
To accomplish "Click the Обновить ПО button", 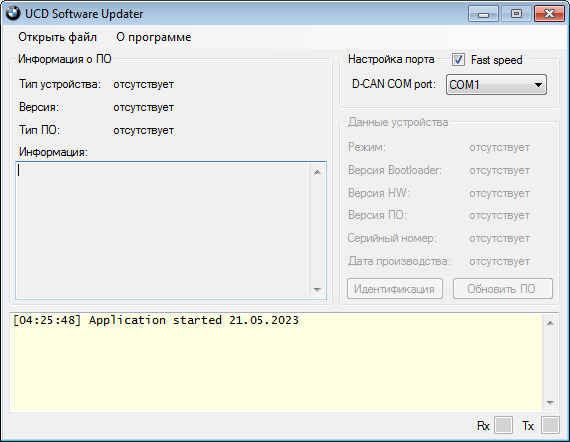I will (x=503, y=289).
